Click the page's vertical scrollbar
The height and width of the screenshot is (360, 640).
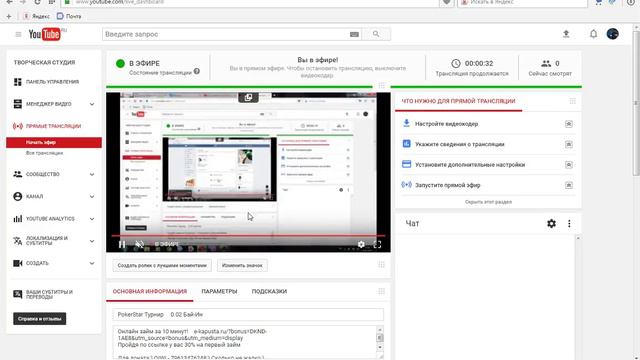tap(636, 102)
